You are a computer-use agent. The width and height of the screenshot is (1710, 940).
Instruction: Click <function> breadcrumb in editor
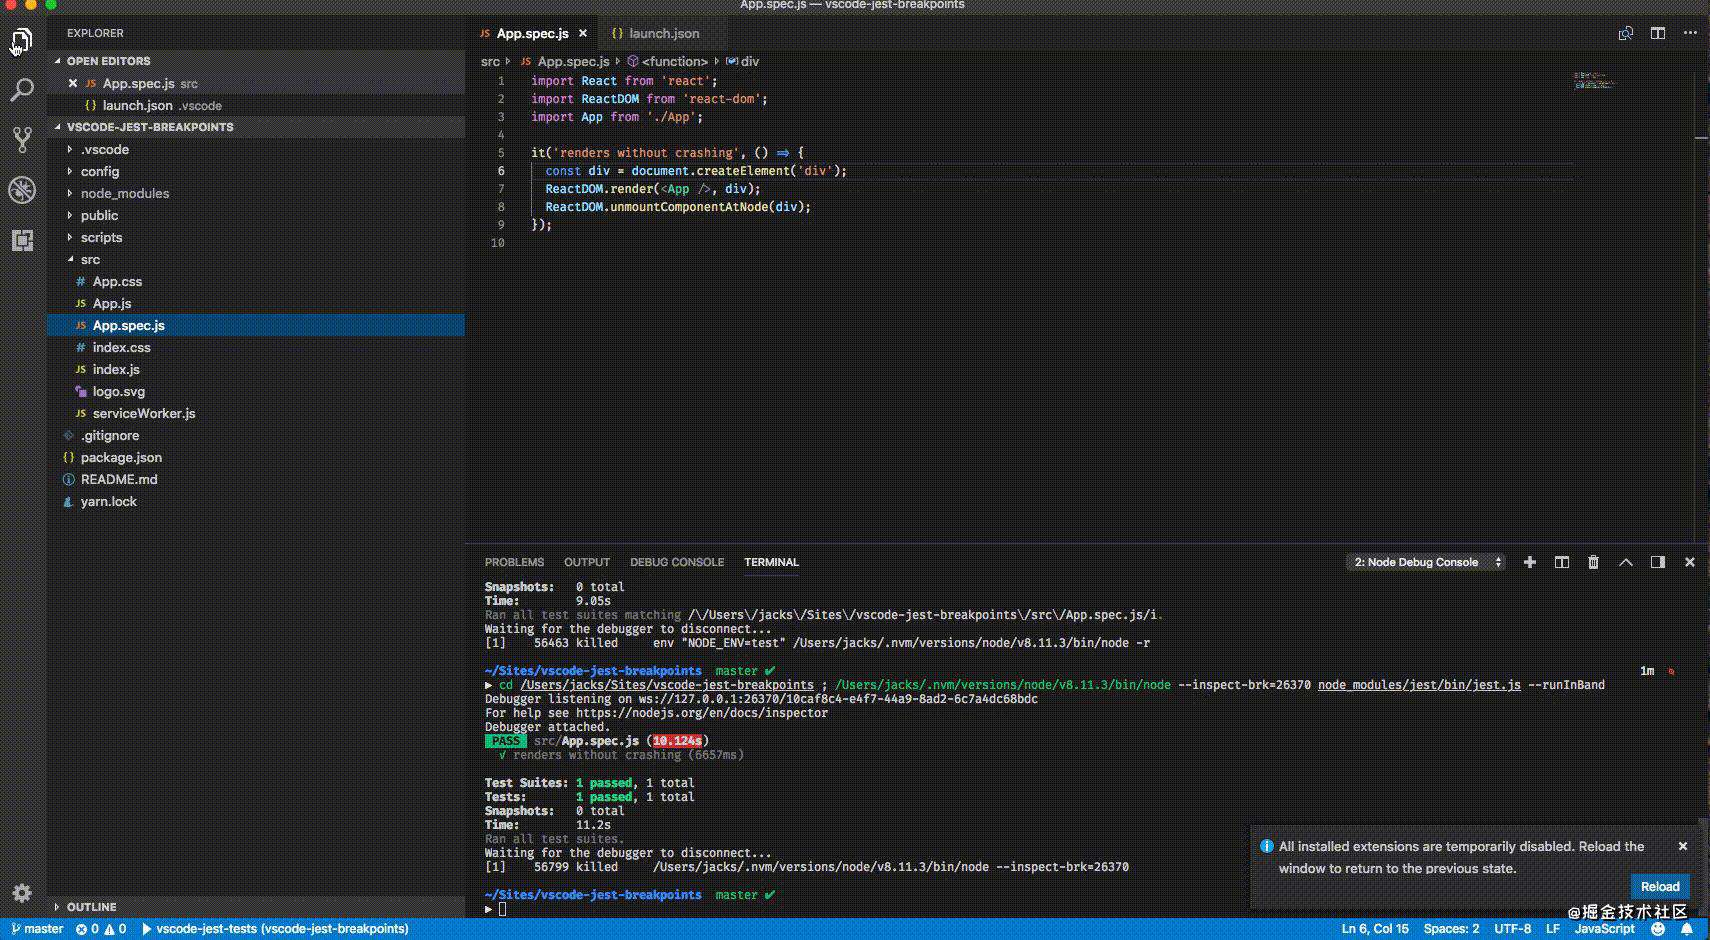point(667,61)
